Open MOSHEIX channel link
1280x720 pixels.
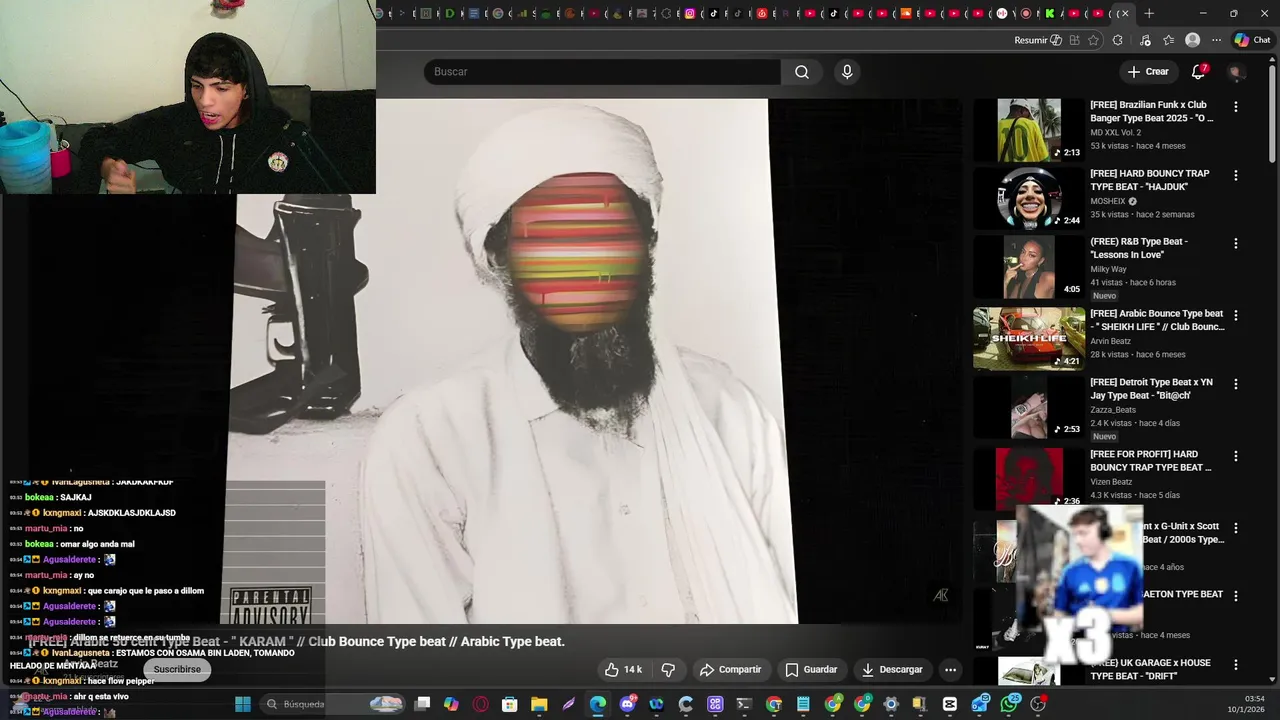pyautogui.click(x=1108, y=201)
